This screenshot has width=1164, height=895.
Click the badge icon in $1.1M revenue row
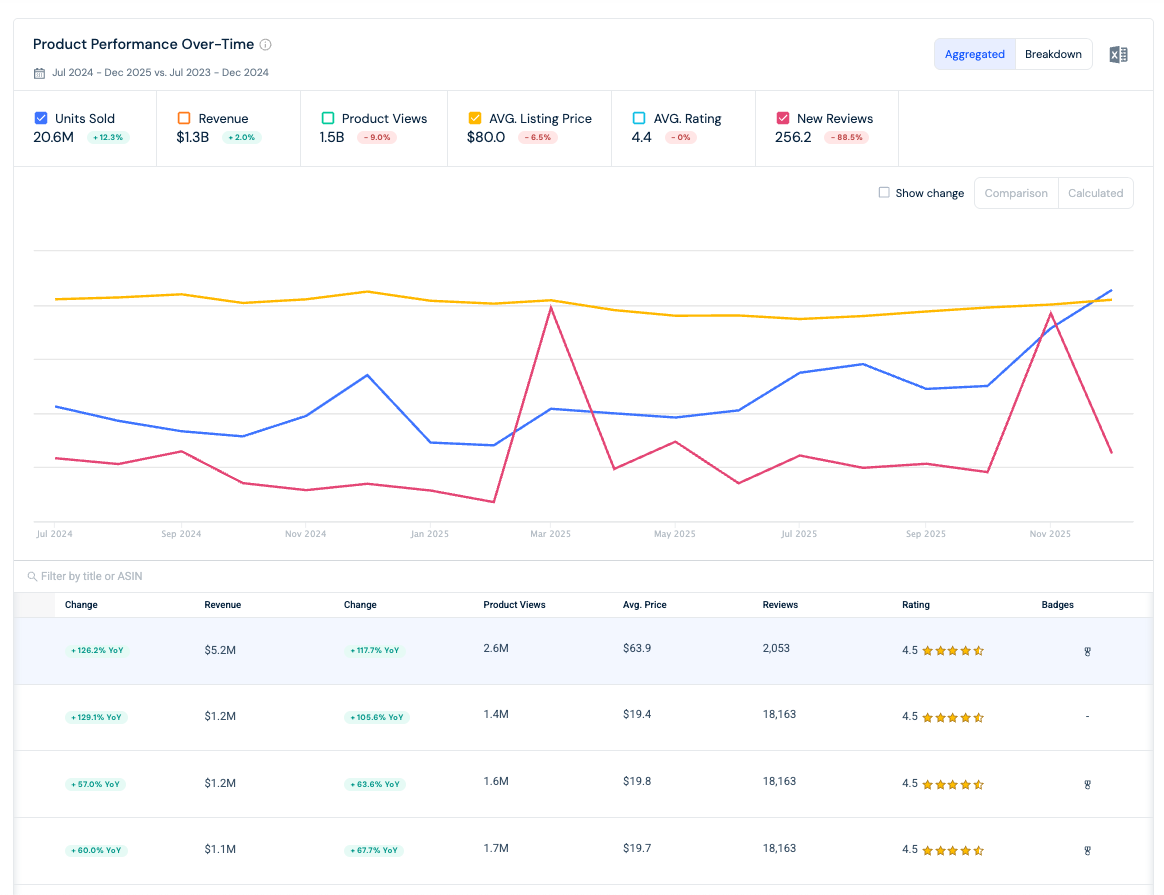point(1087,850)
